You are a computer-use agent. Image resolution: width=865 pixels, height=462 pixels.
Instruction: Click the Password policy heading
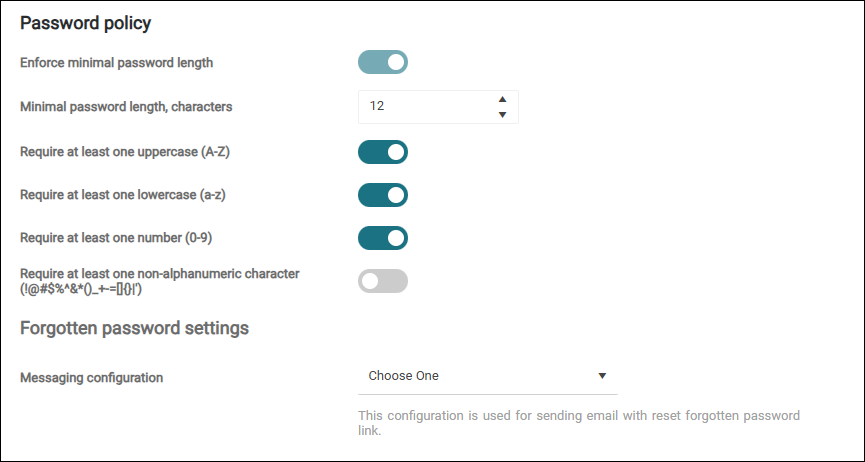85,22
